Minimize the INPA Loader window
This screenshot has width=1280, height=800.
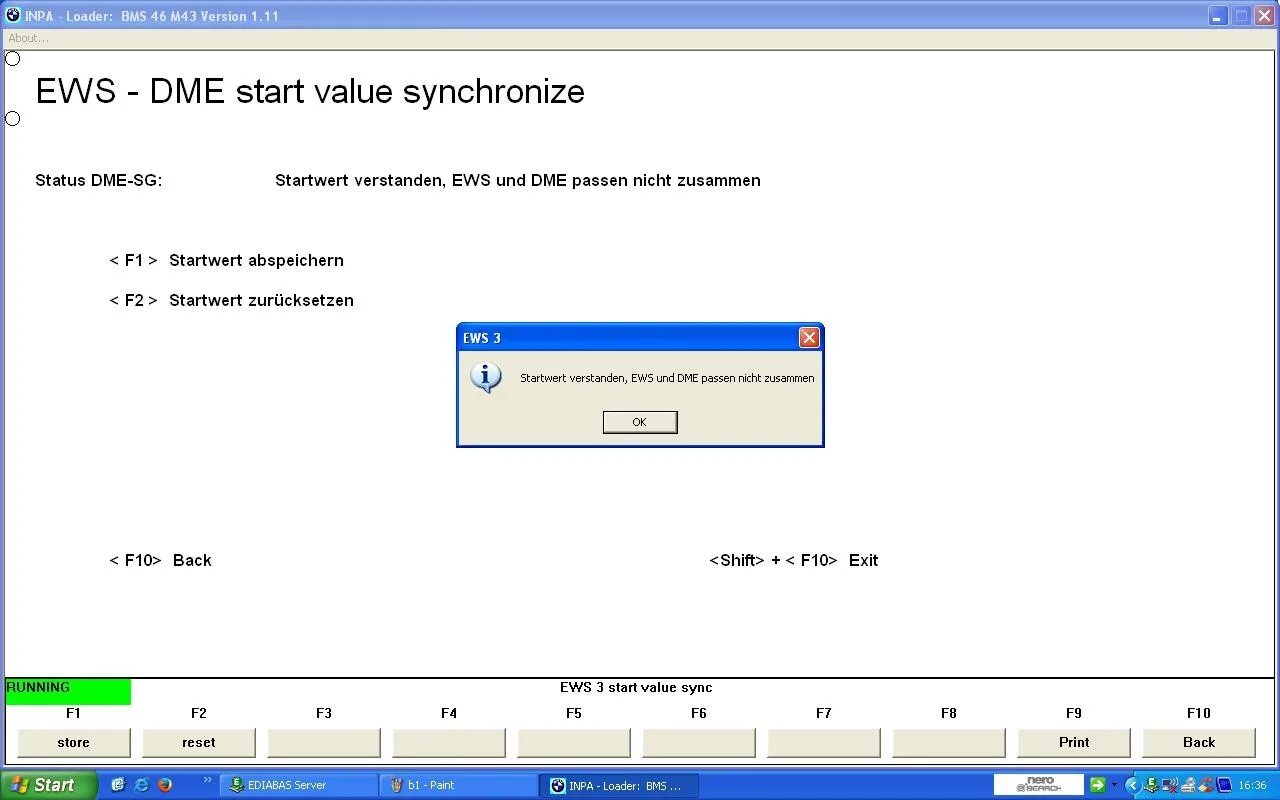[1218, 16]
